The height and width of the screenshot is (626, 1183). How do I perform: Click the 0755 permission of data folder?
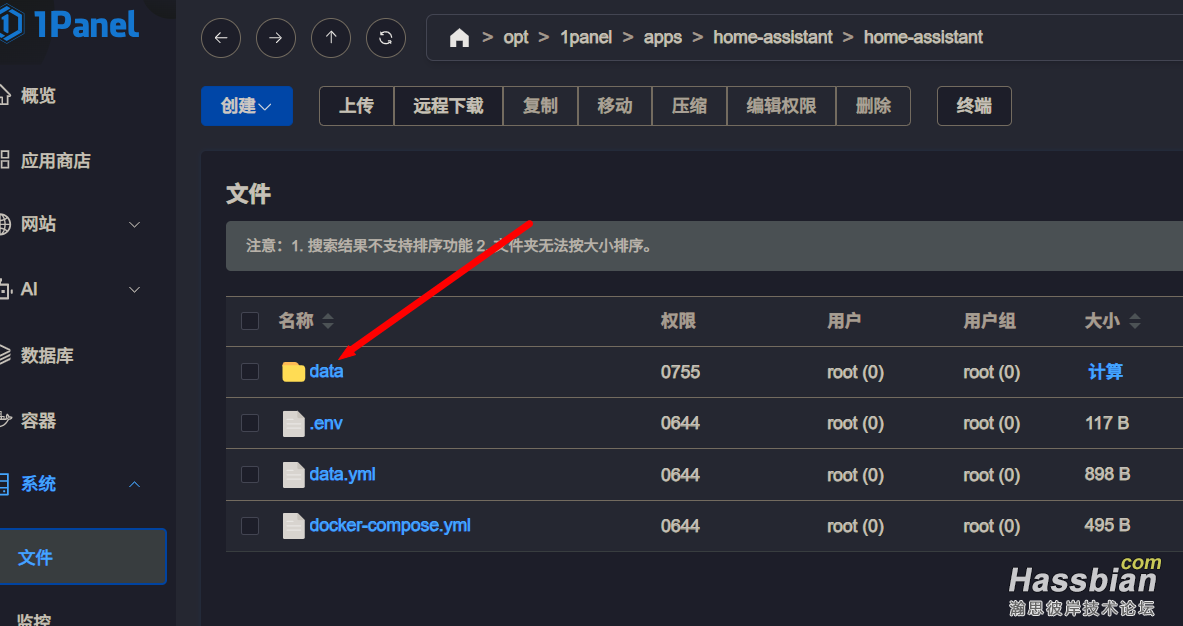click(x=681, y=372)
